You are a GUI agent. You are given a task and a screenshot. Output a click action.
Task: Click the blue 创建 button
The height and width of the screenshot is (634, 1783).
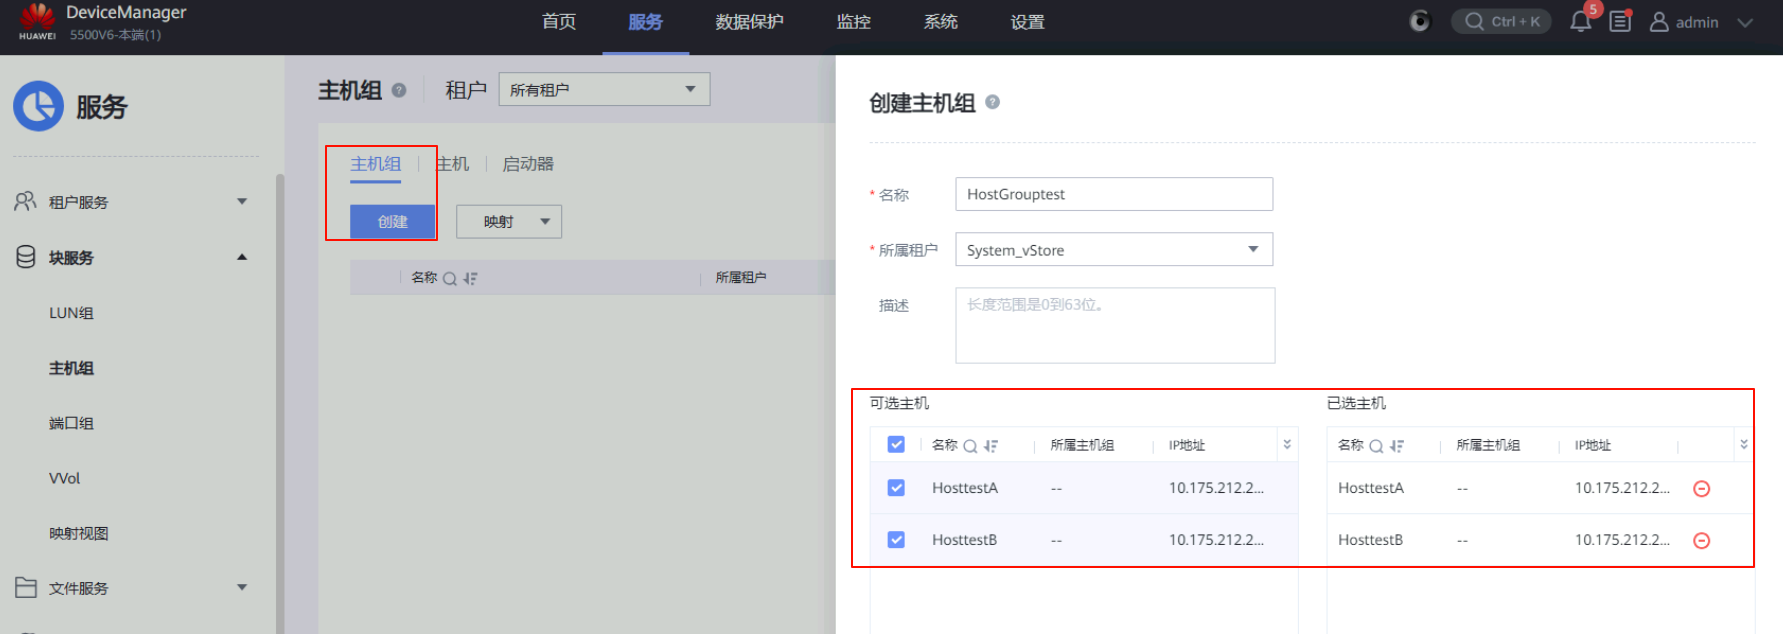click(392, 222)
